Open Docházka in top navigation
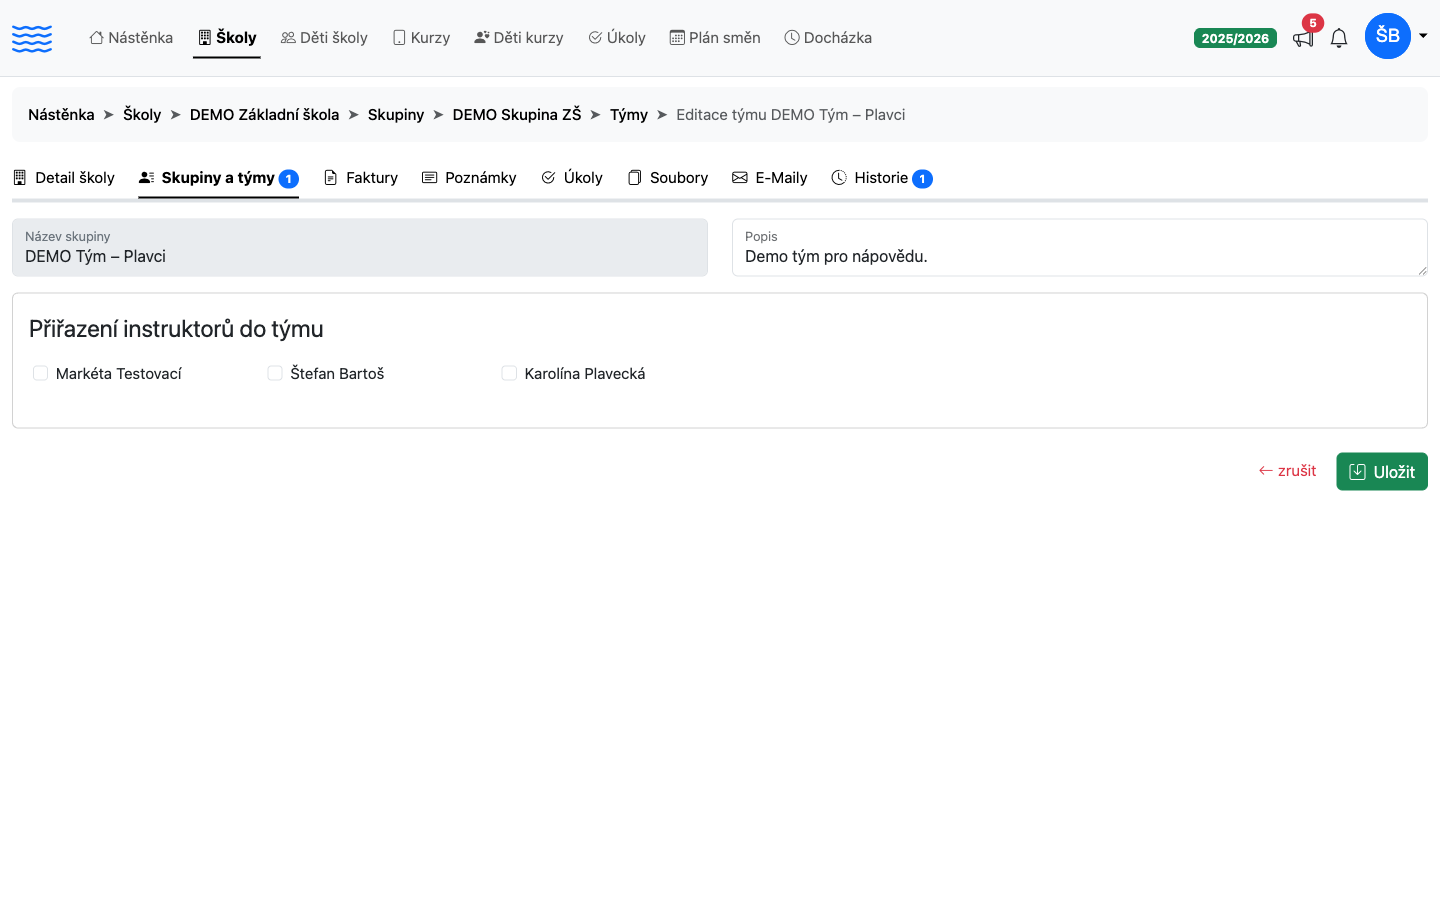1440x900 pixels. coord(828,38)
